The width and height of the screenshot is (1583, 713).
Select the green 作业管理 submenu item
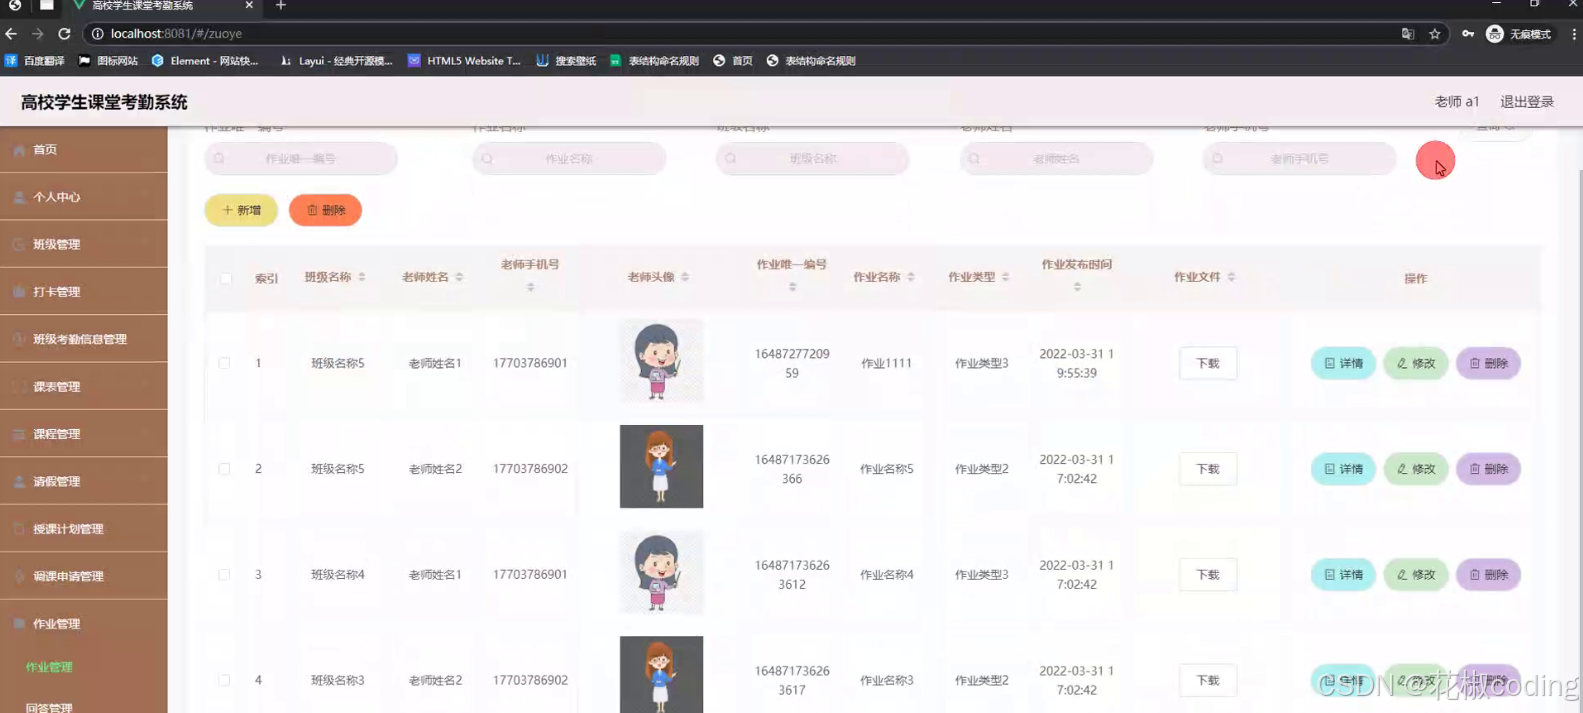[x=49, y=667]
